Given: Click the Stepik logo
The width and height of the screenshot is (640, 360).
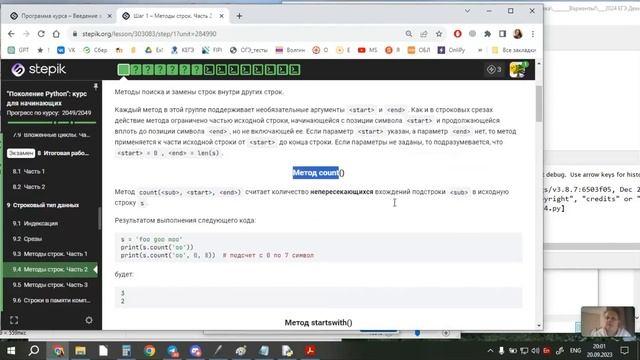Looking at the screenshot, I should pyautogui.click(x=38, y=69).
